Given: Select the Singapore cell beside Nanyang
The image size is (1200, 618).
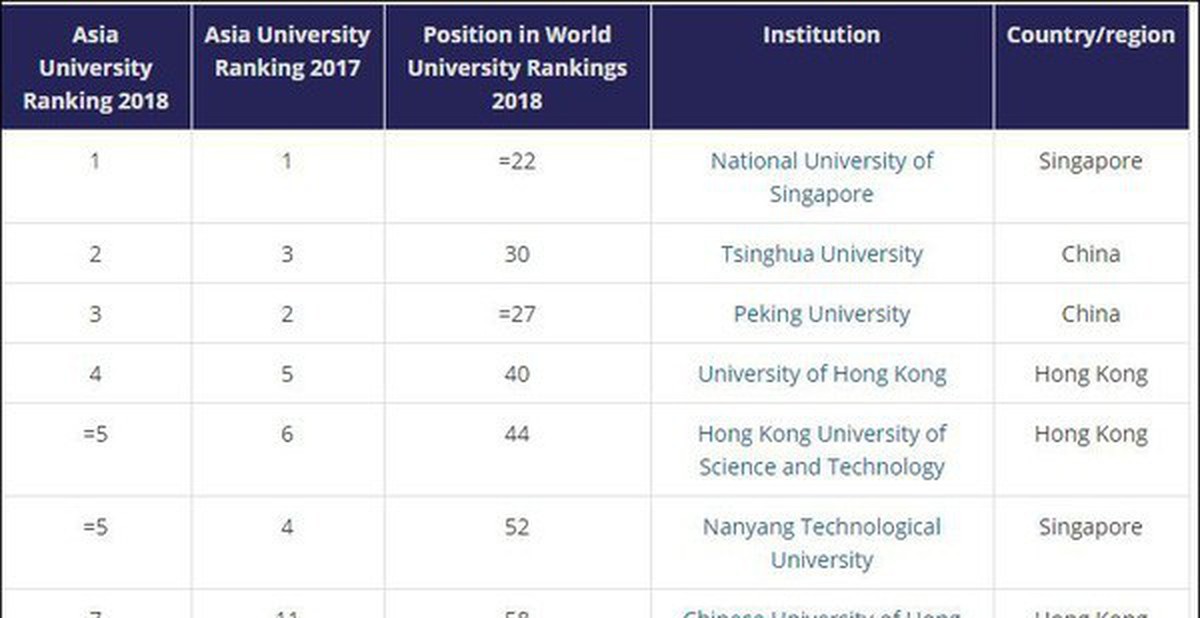Looking at the screenshot, I should pos(1091,543).
